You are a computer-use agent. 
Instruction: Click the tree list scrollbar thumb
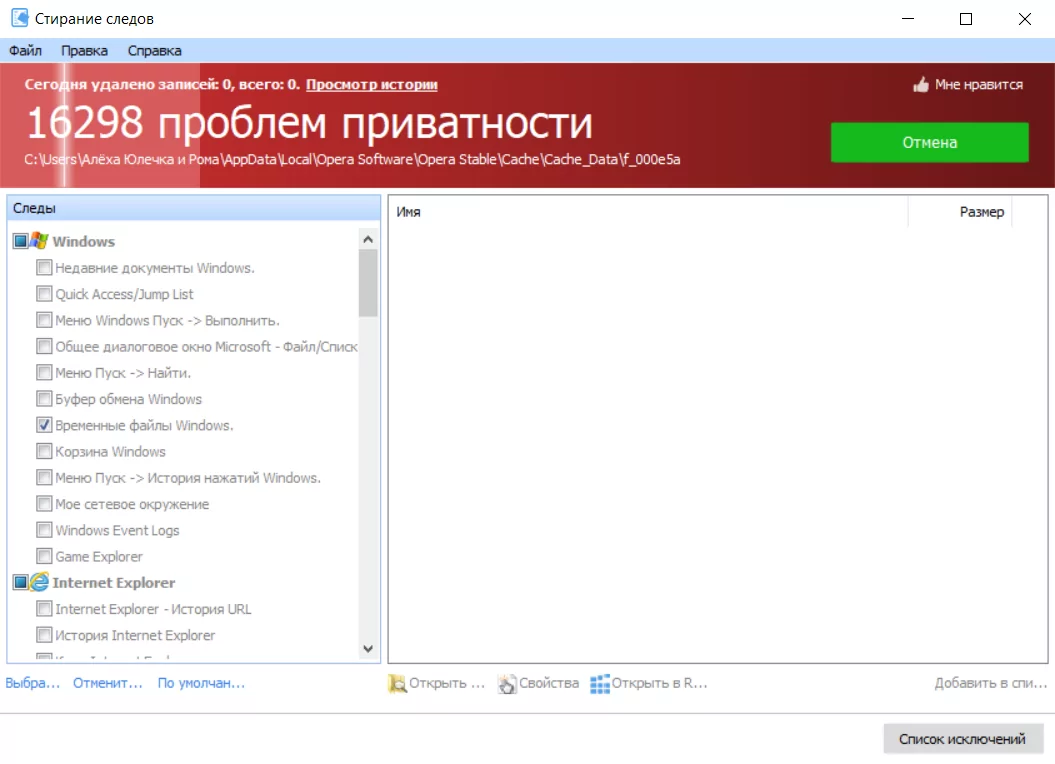click(368, 283)
